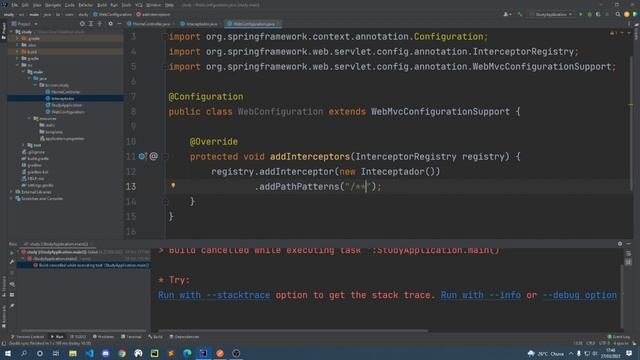Image resolution: width=640 pixels, height=360 pixels.
Task: Click the horizontal scrollbar under the console output
Action: click(x=293, y=331)
